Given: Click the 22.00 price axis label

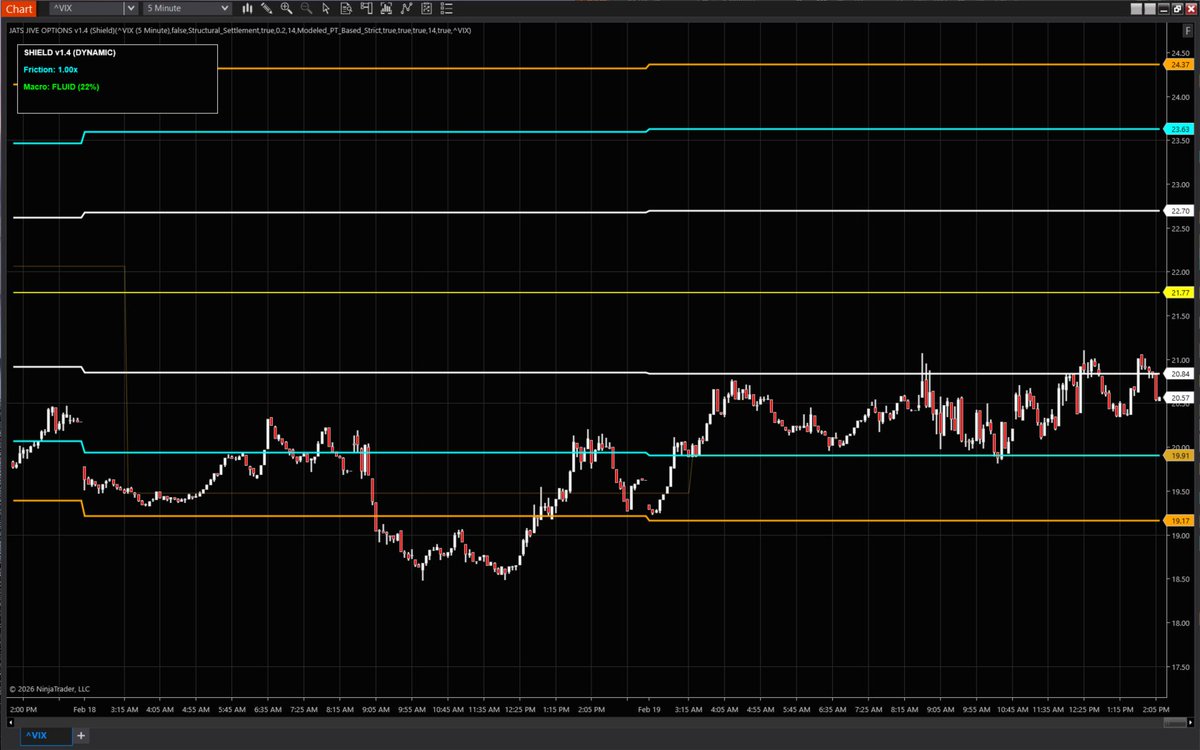Looking at the screenshot, I should [1179, 272].
